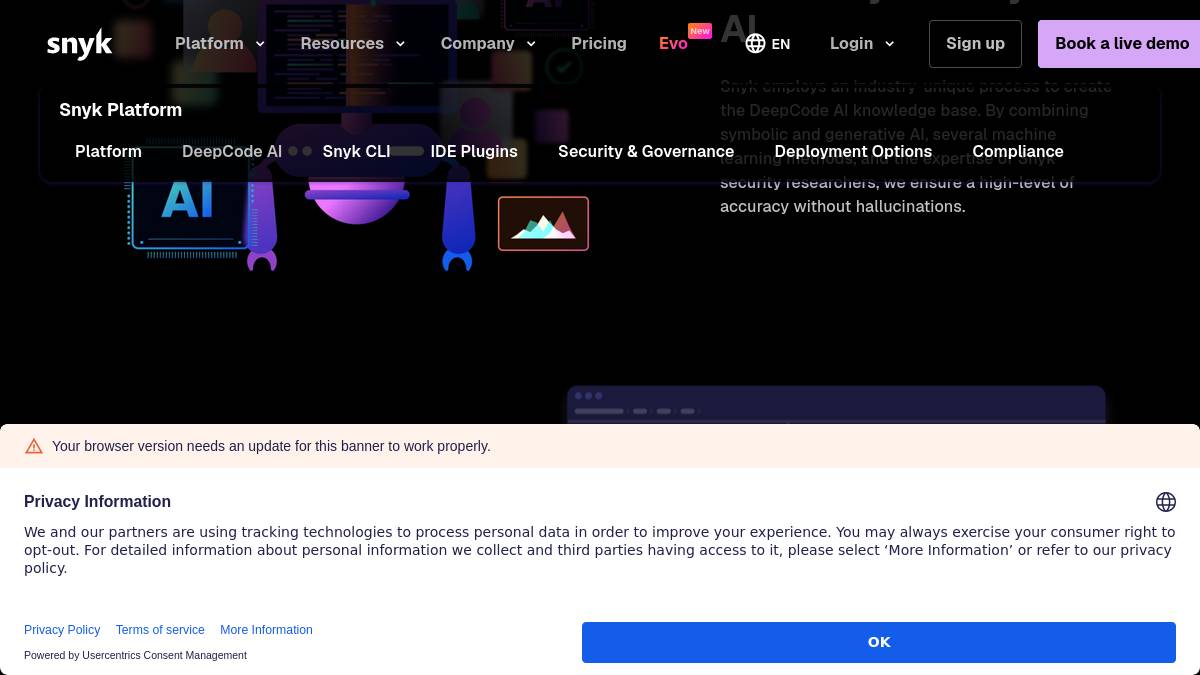This screenshot has width=1200, height=675.
Task: Click the globe language icon beside EN
Action: 755,44
